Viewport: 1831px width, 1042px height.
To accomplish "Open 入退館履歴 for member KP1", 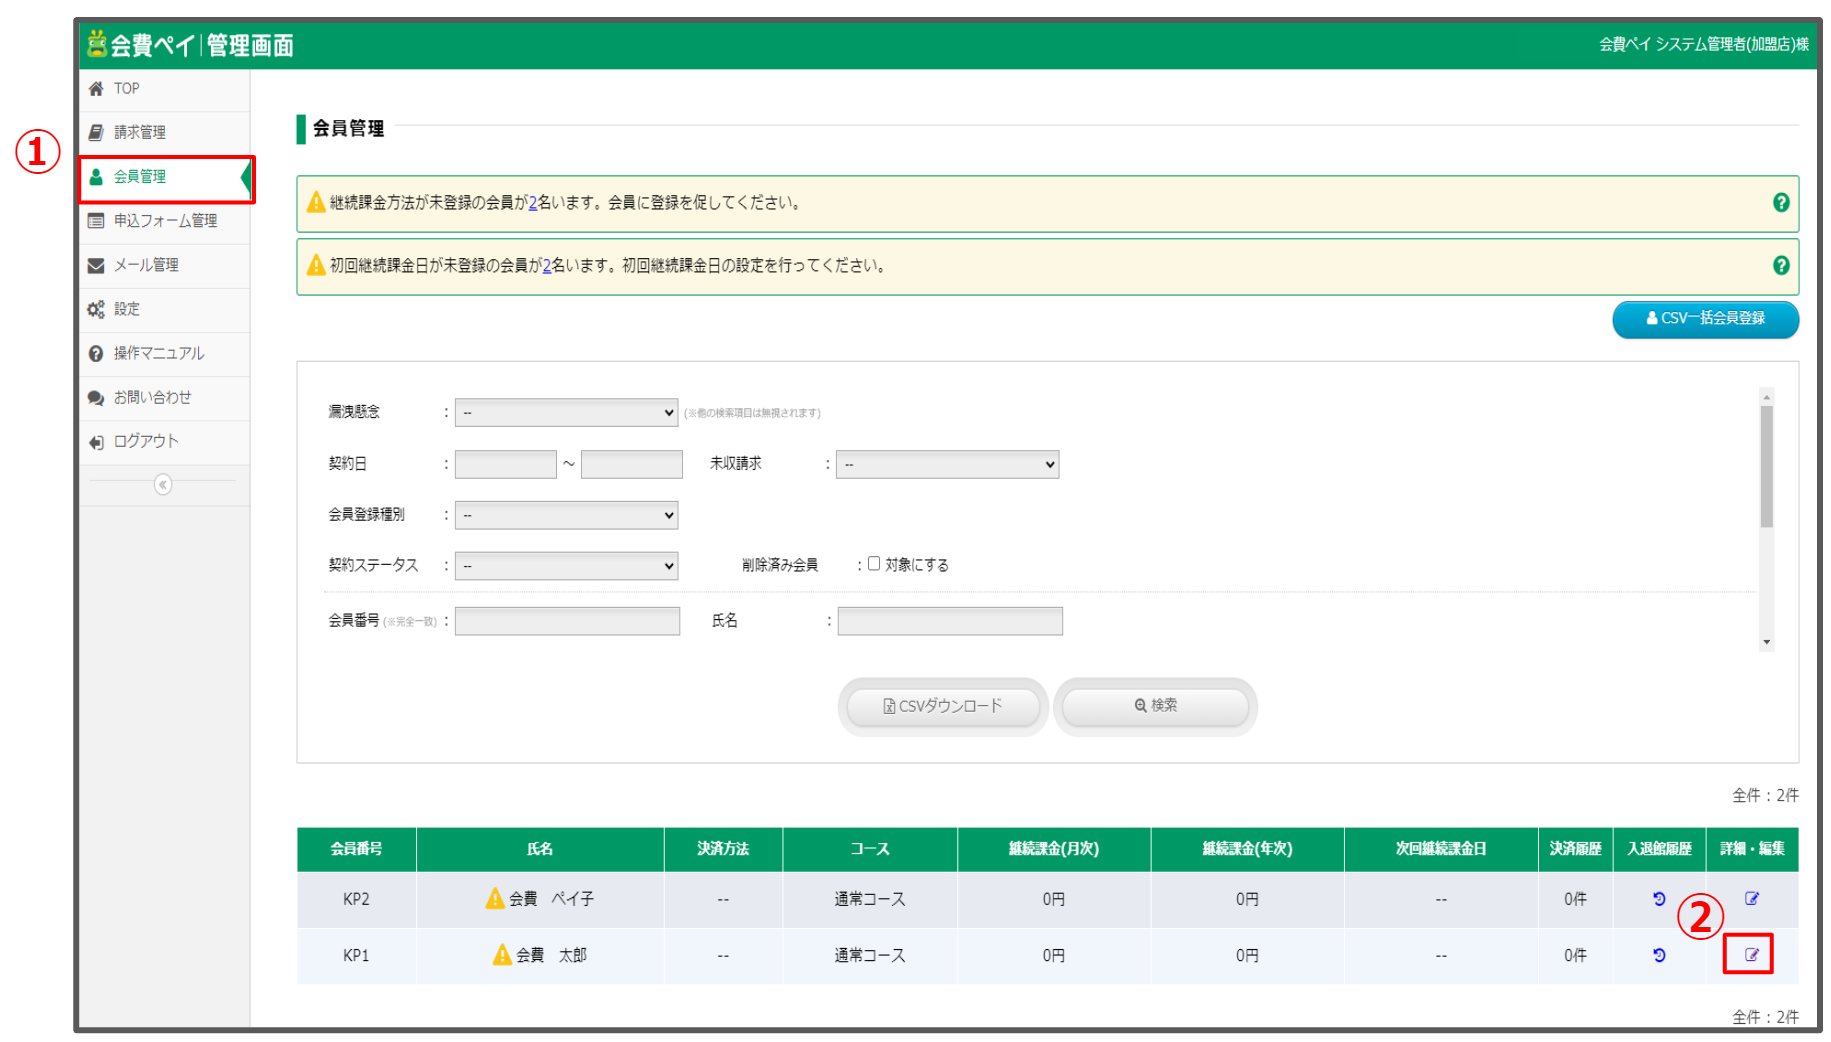I will coord(1659,955).
